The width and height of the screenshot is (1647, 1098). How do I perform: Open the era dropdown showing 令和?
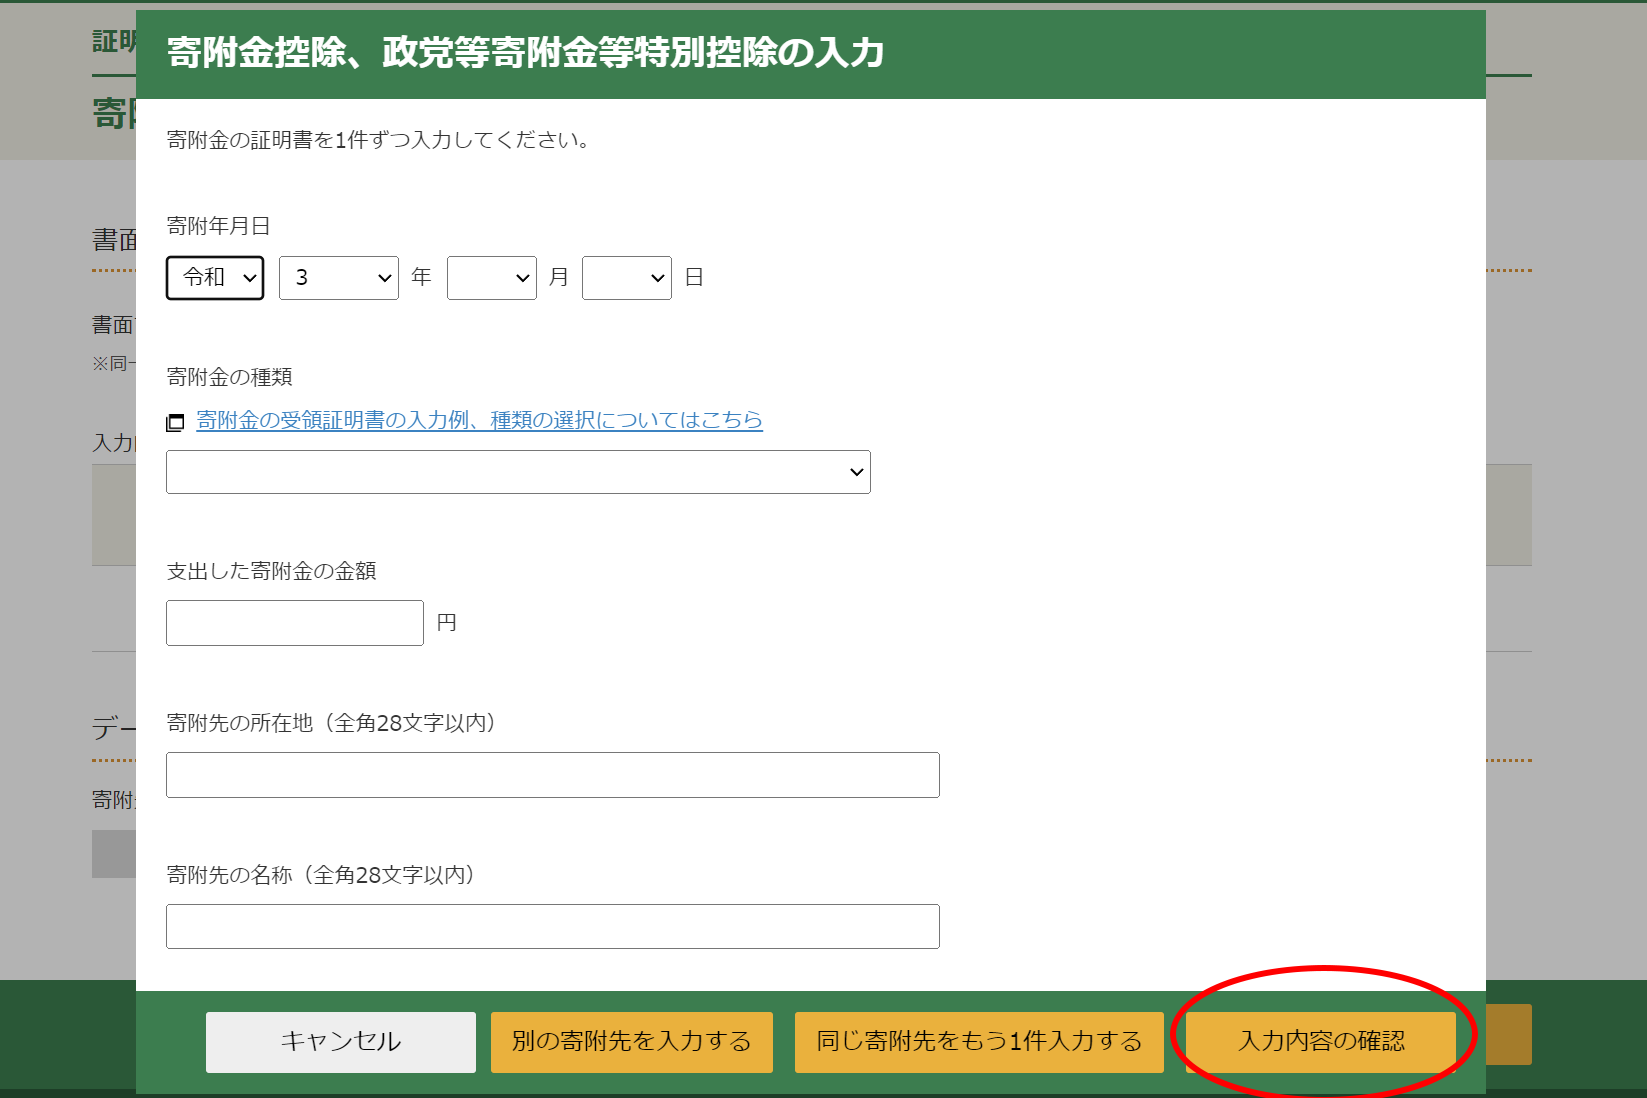[215, 277]
